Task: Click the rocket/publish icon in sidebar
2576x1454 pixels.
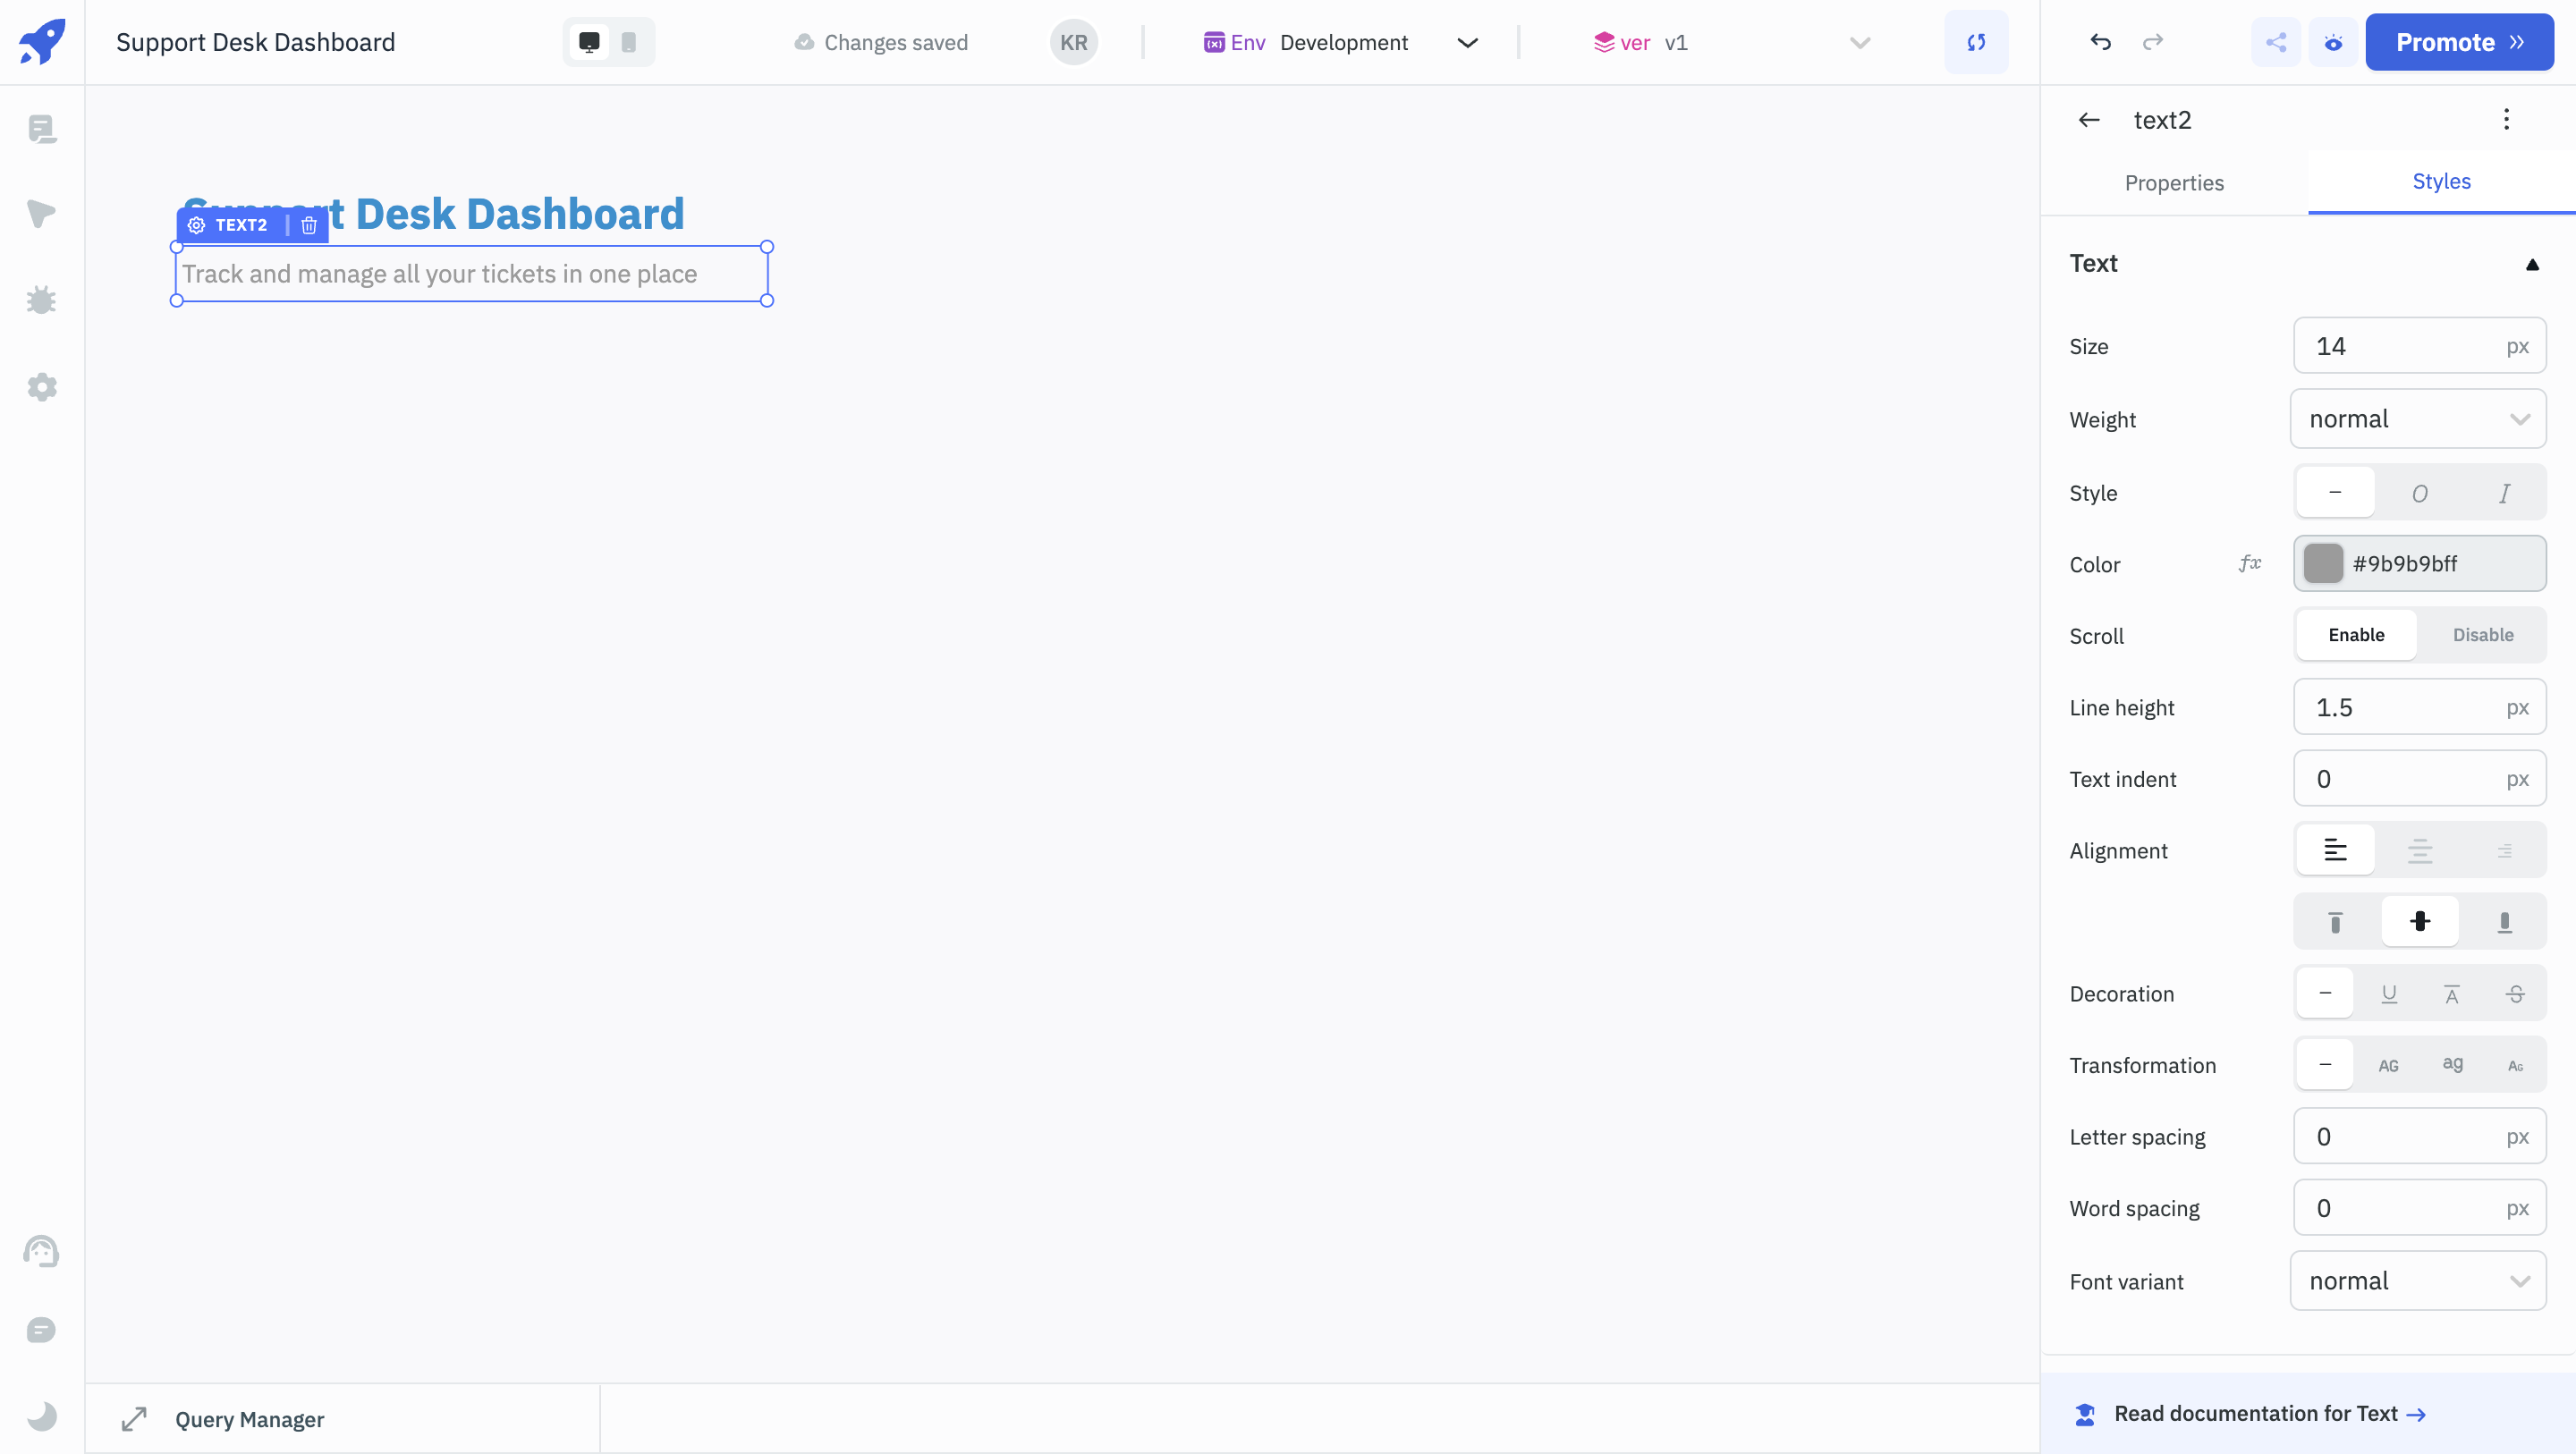Action: pyautogui.click(x=42, y=40)
